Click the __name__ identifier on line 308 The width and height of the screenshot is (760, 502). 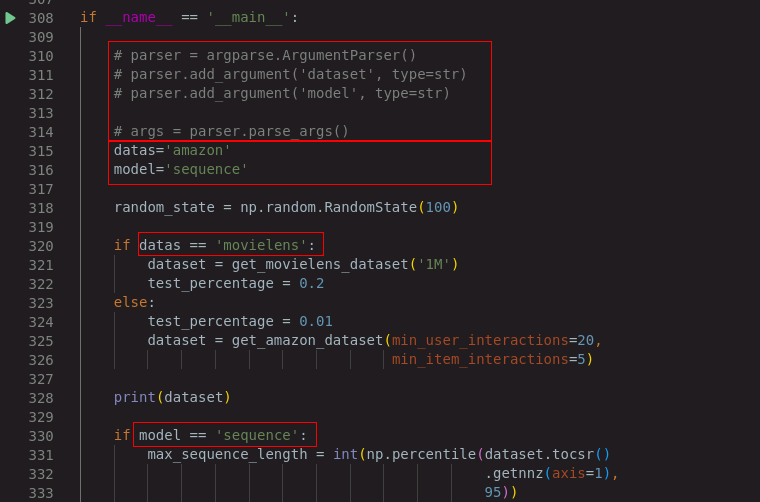pos(139,17)
